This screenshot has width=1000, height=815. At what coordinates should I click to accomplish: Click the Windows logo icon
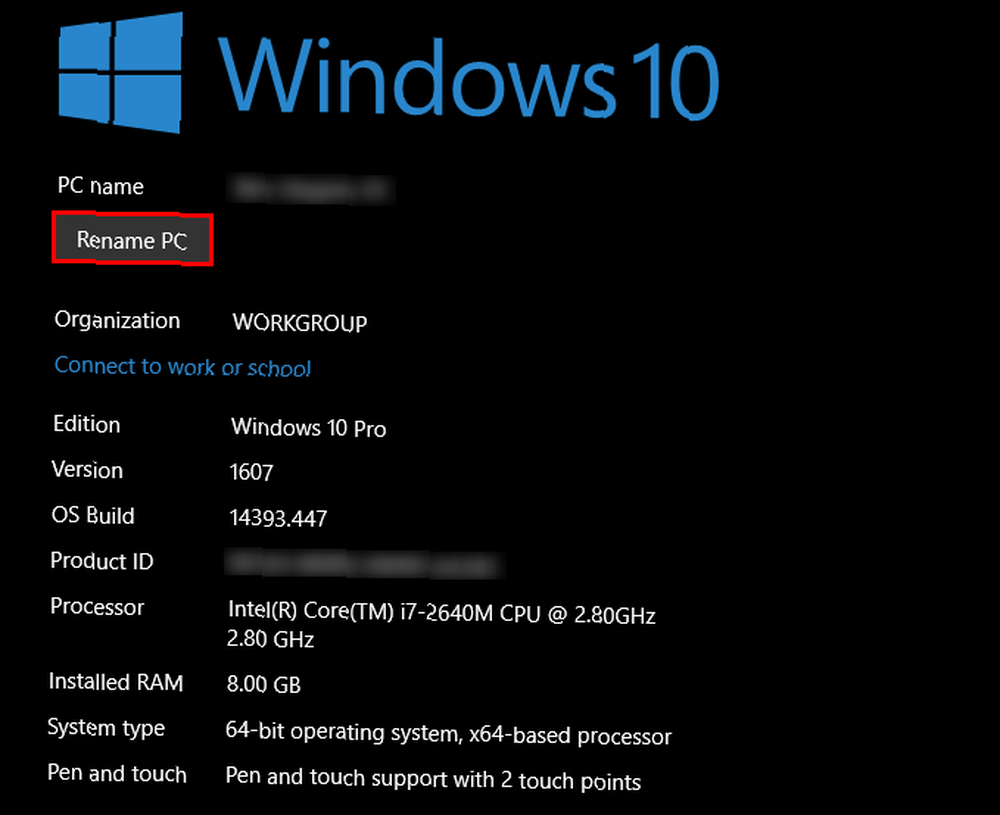pos(121,72)
